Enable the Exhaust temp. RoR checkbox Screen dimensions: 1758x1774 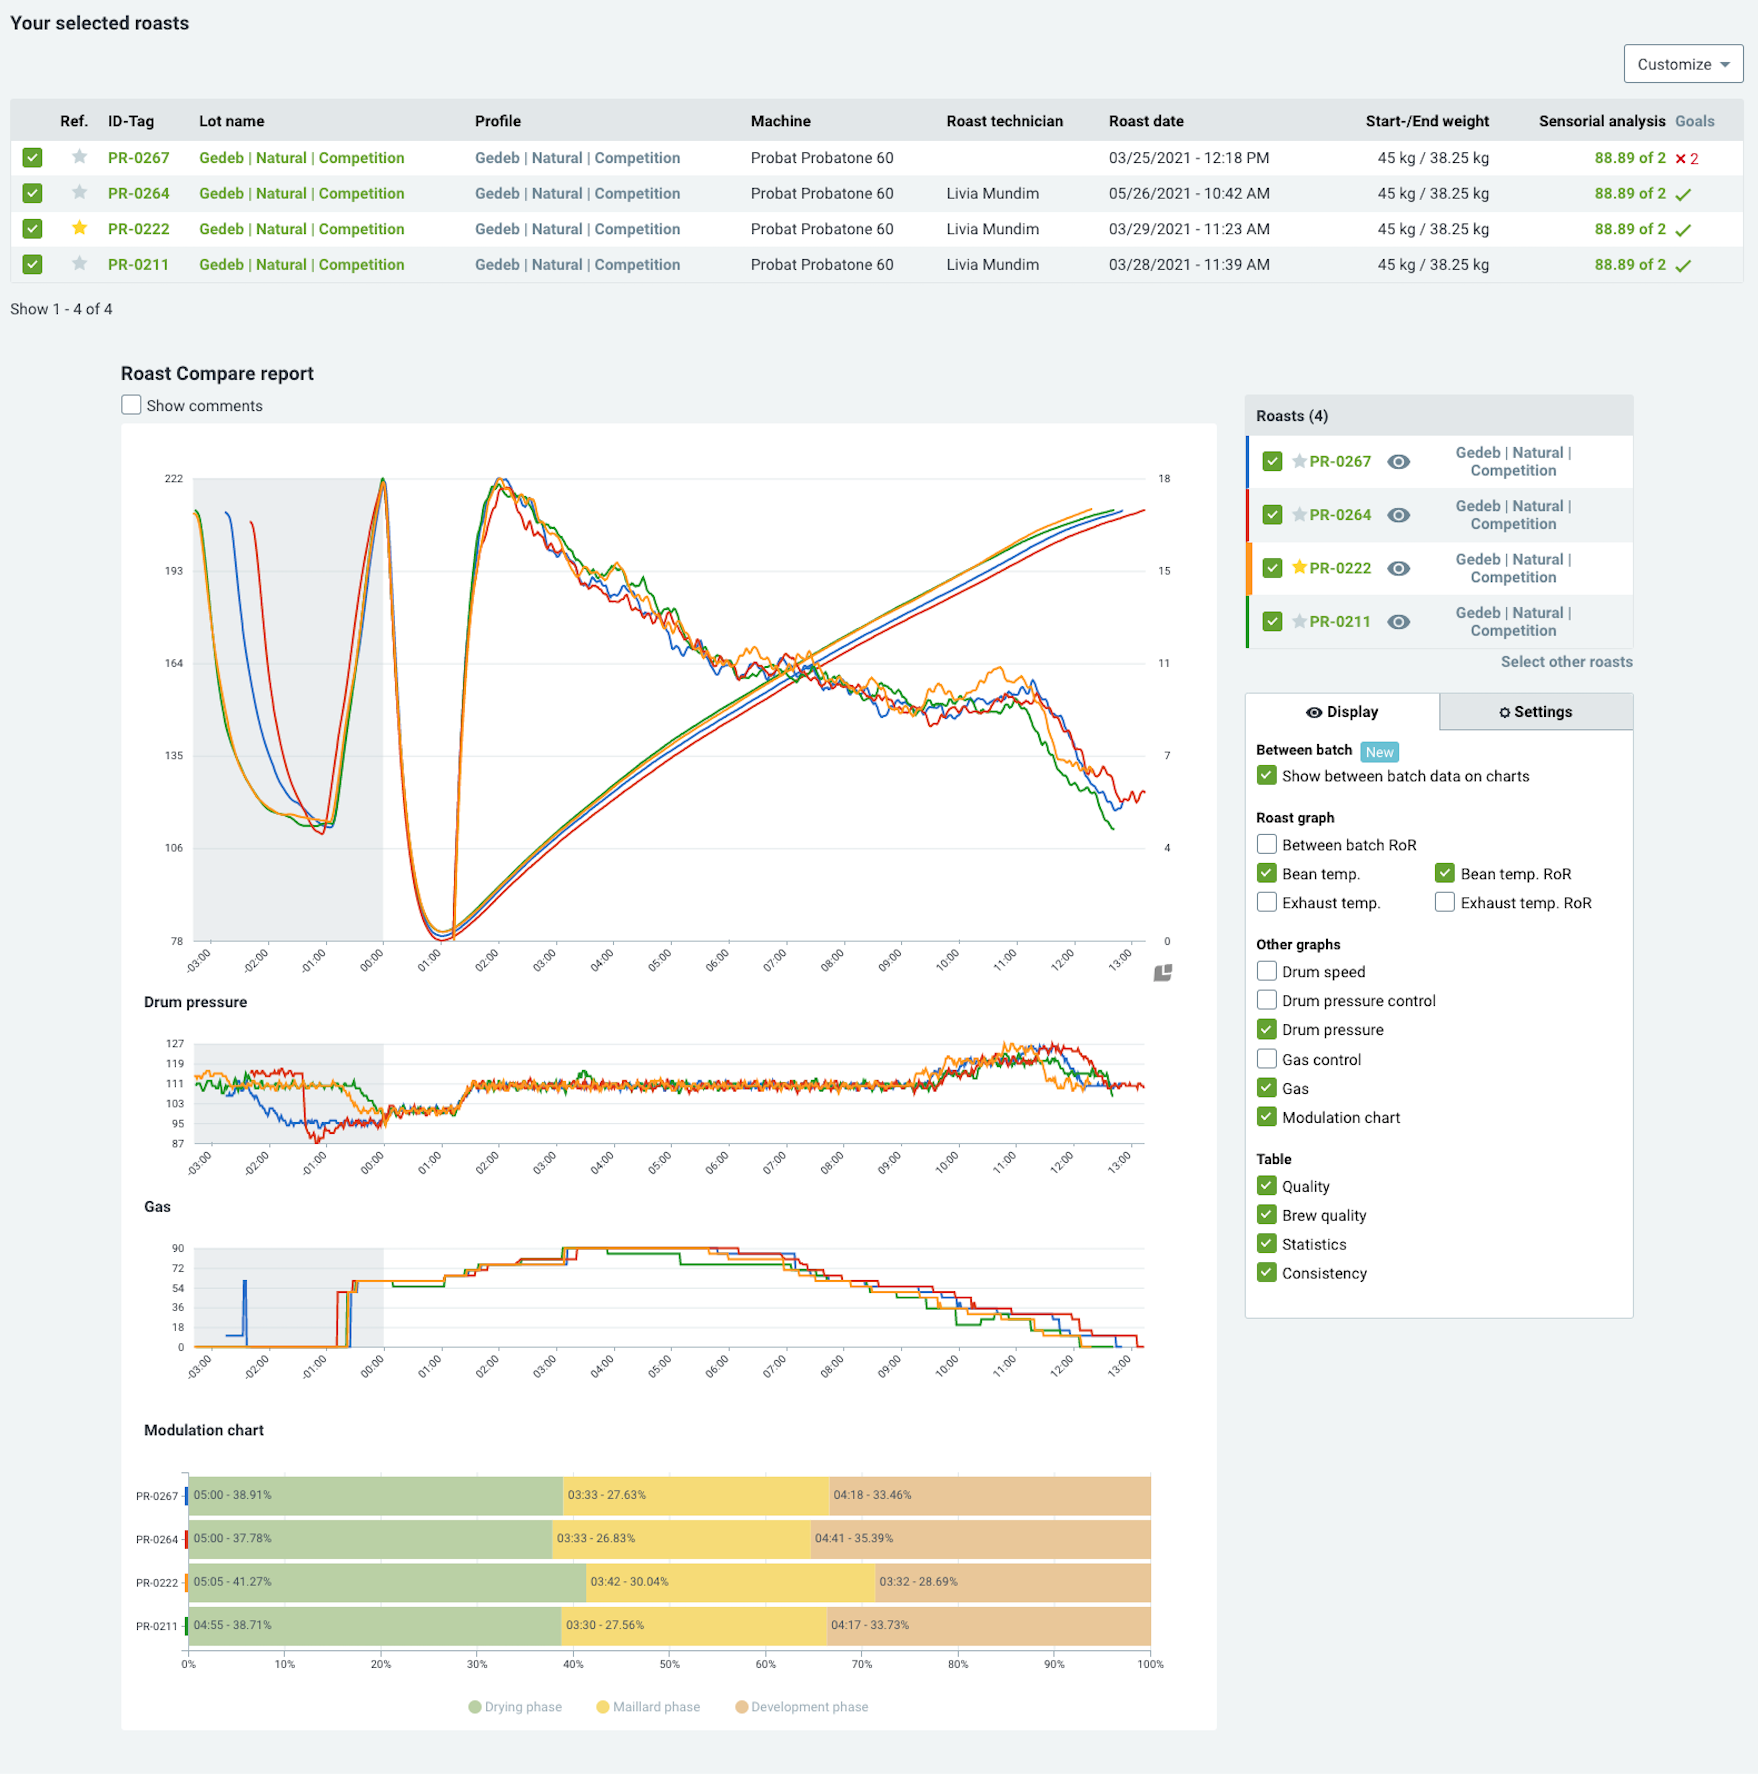[1445, 902]
